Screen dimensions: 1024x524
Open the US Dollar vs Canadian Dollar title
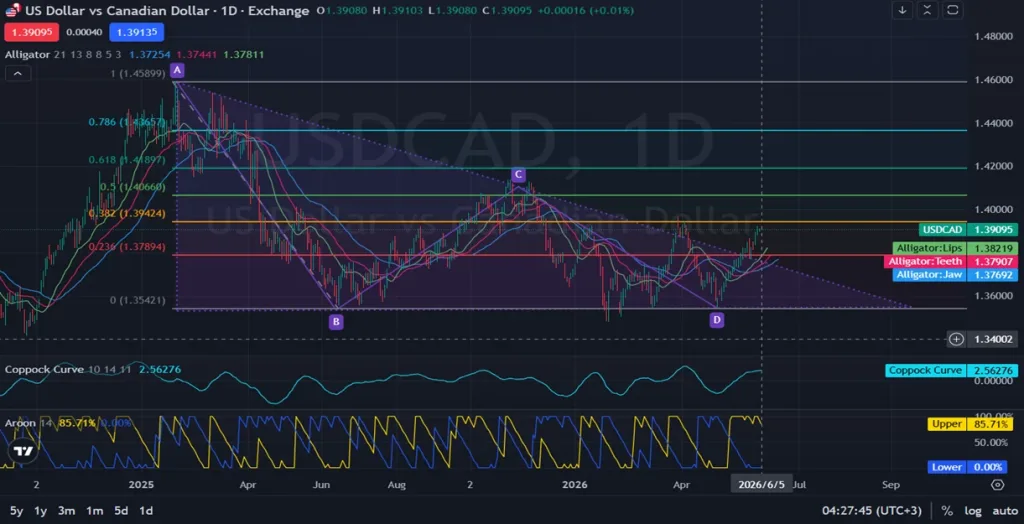[167, 11]
